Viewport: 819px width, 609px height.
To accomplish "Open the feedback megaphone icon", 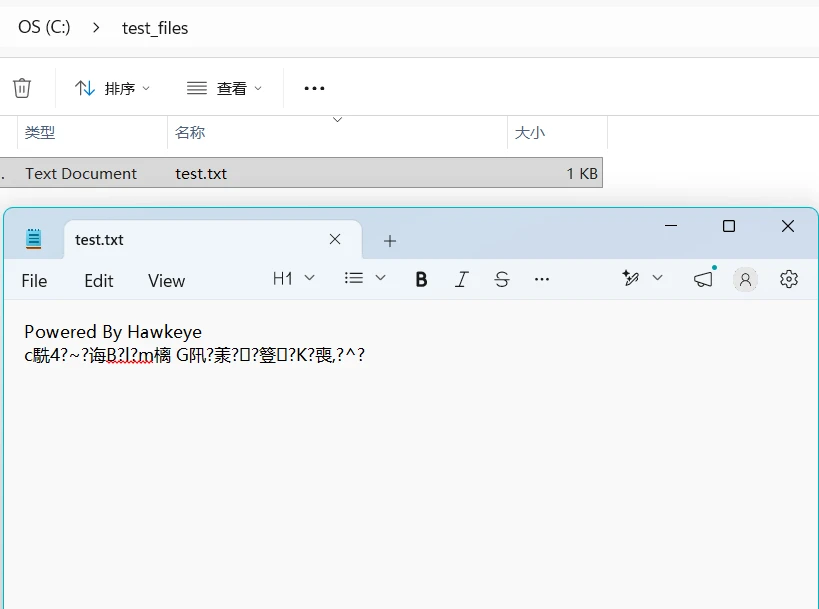I will tap(703, 279).
